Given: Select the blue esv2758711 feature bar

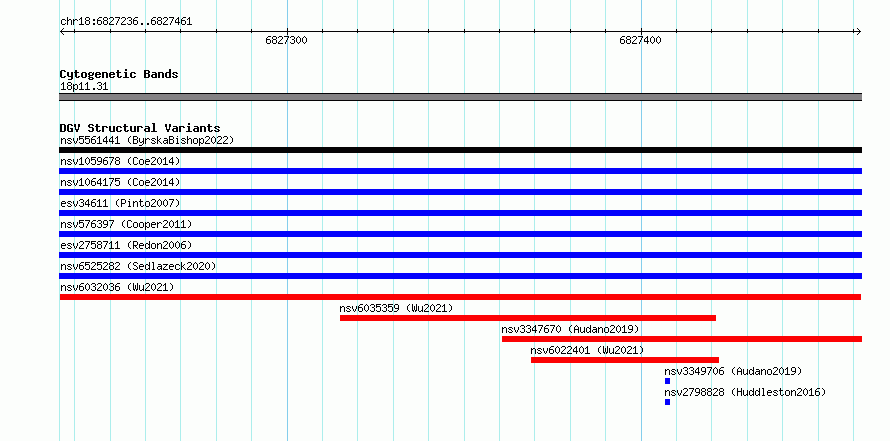Looking at the screenshot, I should pos(460,255).
